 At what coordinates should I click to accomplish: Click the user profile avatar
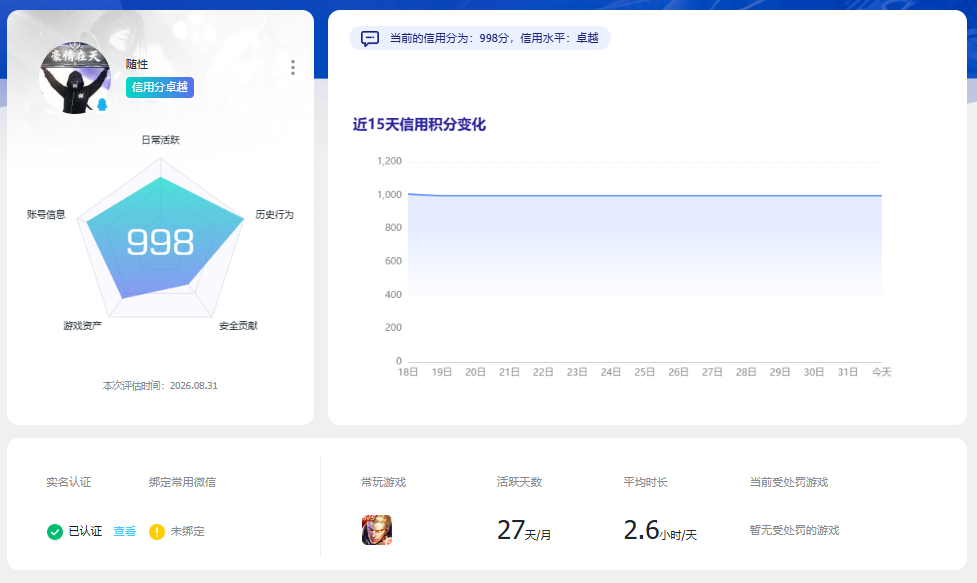pyautogui.click(x=75, y=78)
